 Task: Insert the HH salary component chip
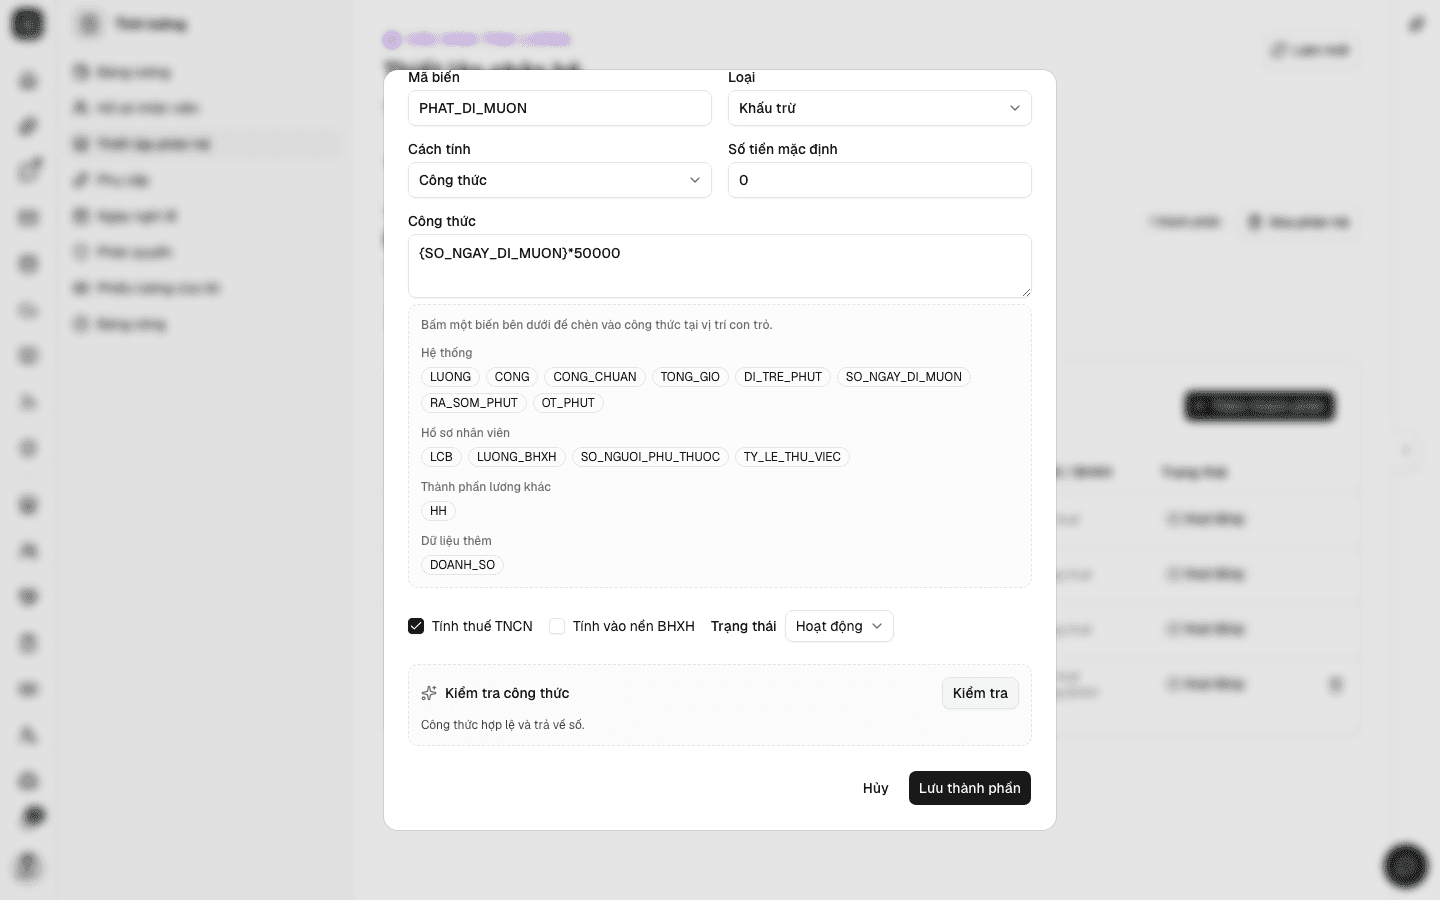click(438, 511)
